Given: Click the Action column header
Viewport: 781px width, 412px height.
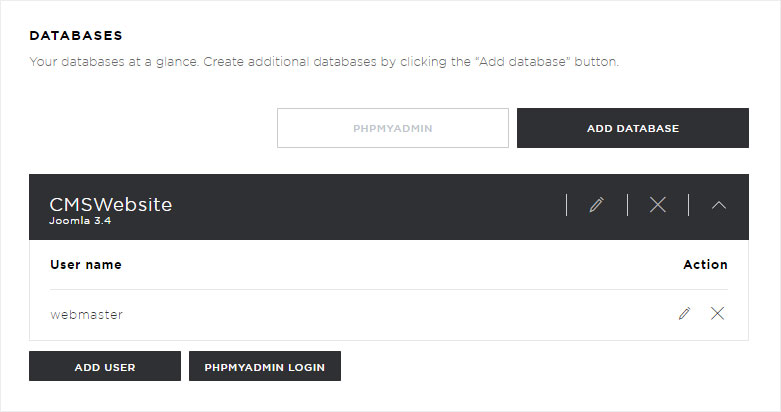Looking at the screenshot, I should (x=705, y=265).
